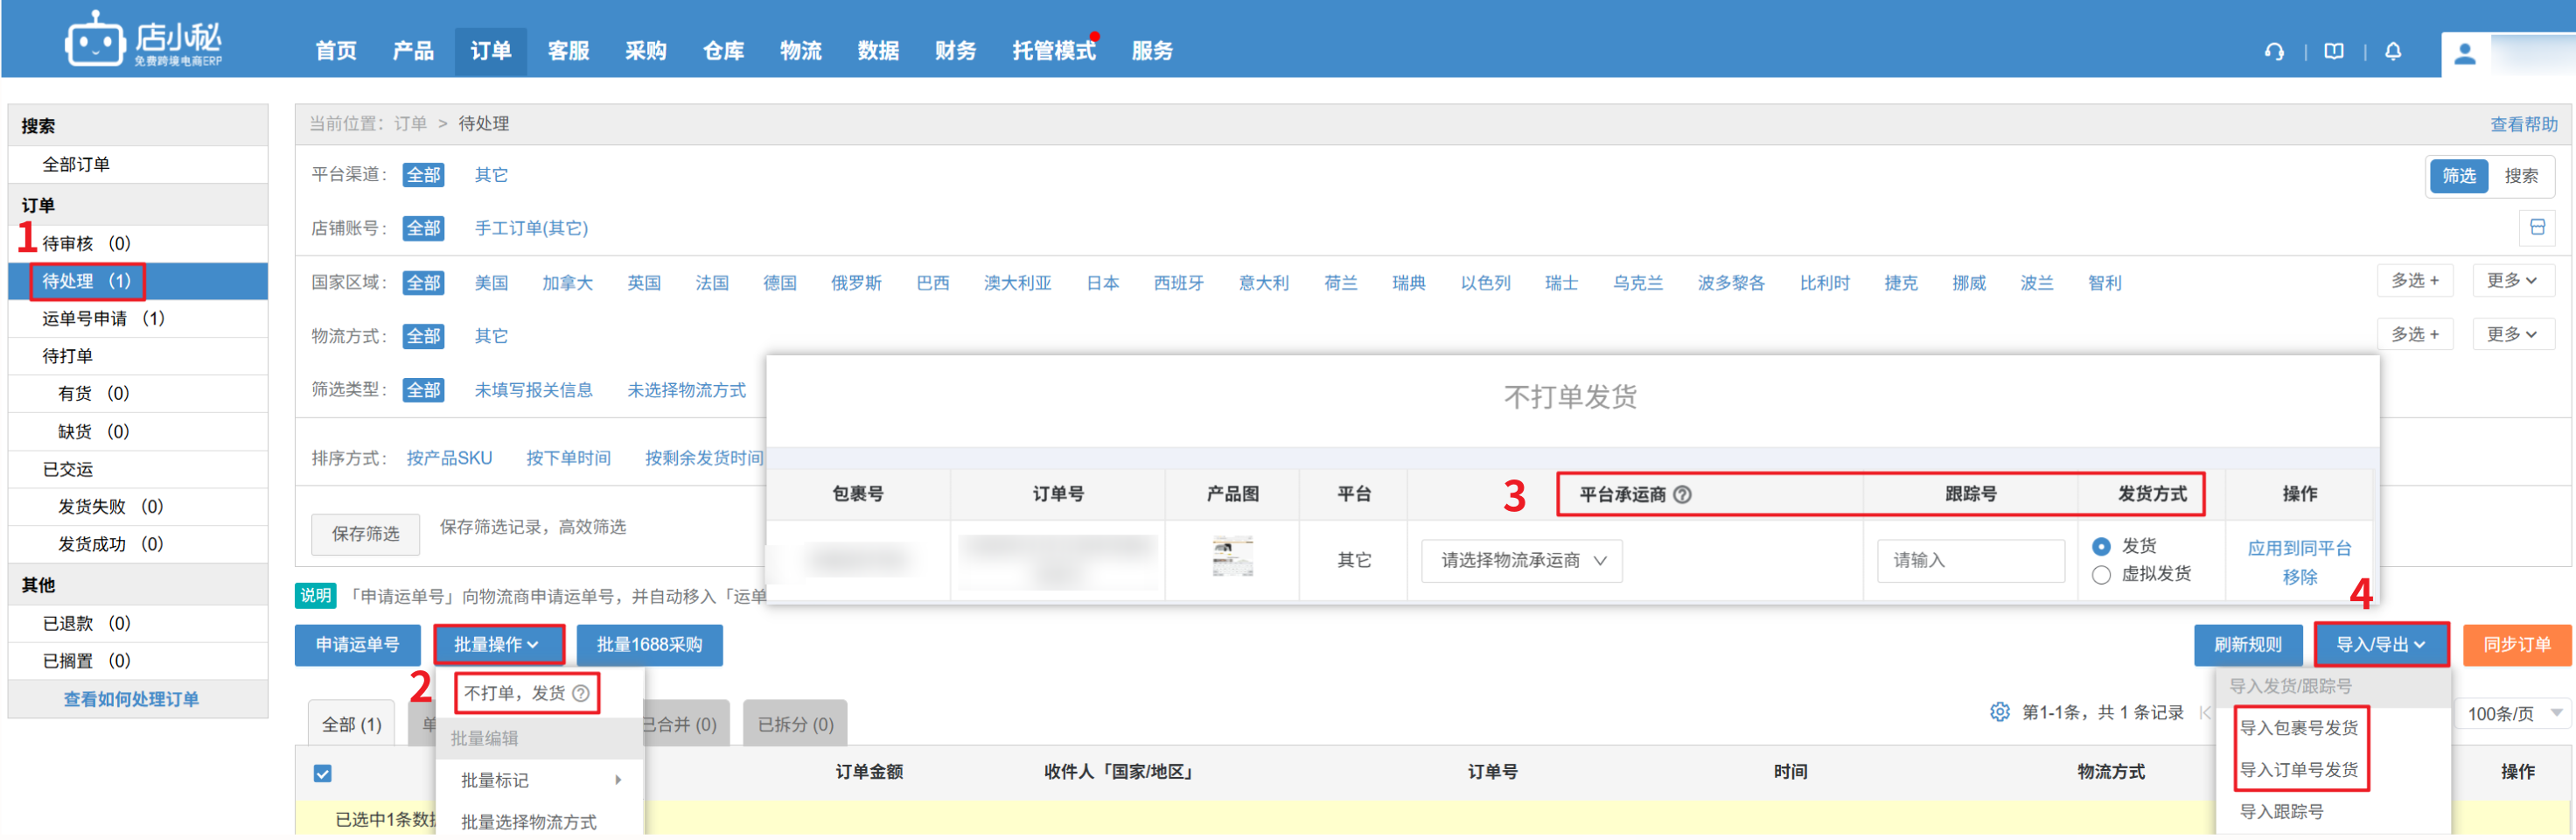Click the 应用到同平台 link
This screenshot has height=840, width=2576.
click(2298, 548)
